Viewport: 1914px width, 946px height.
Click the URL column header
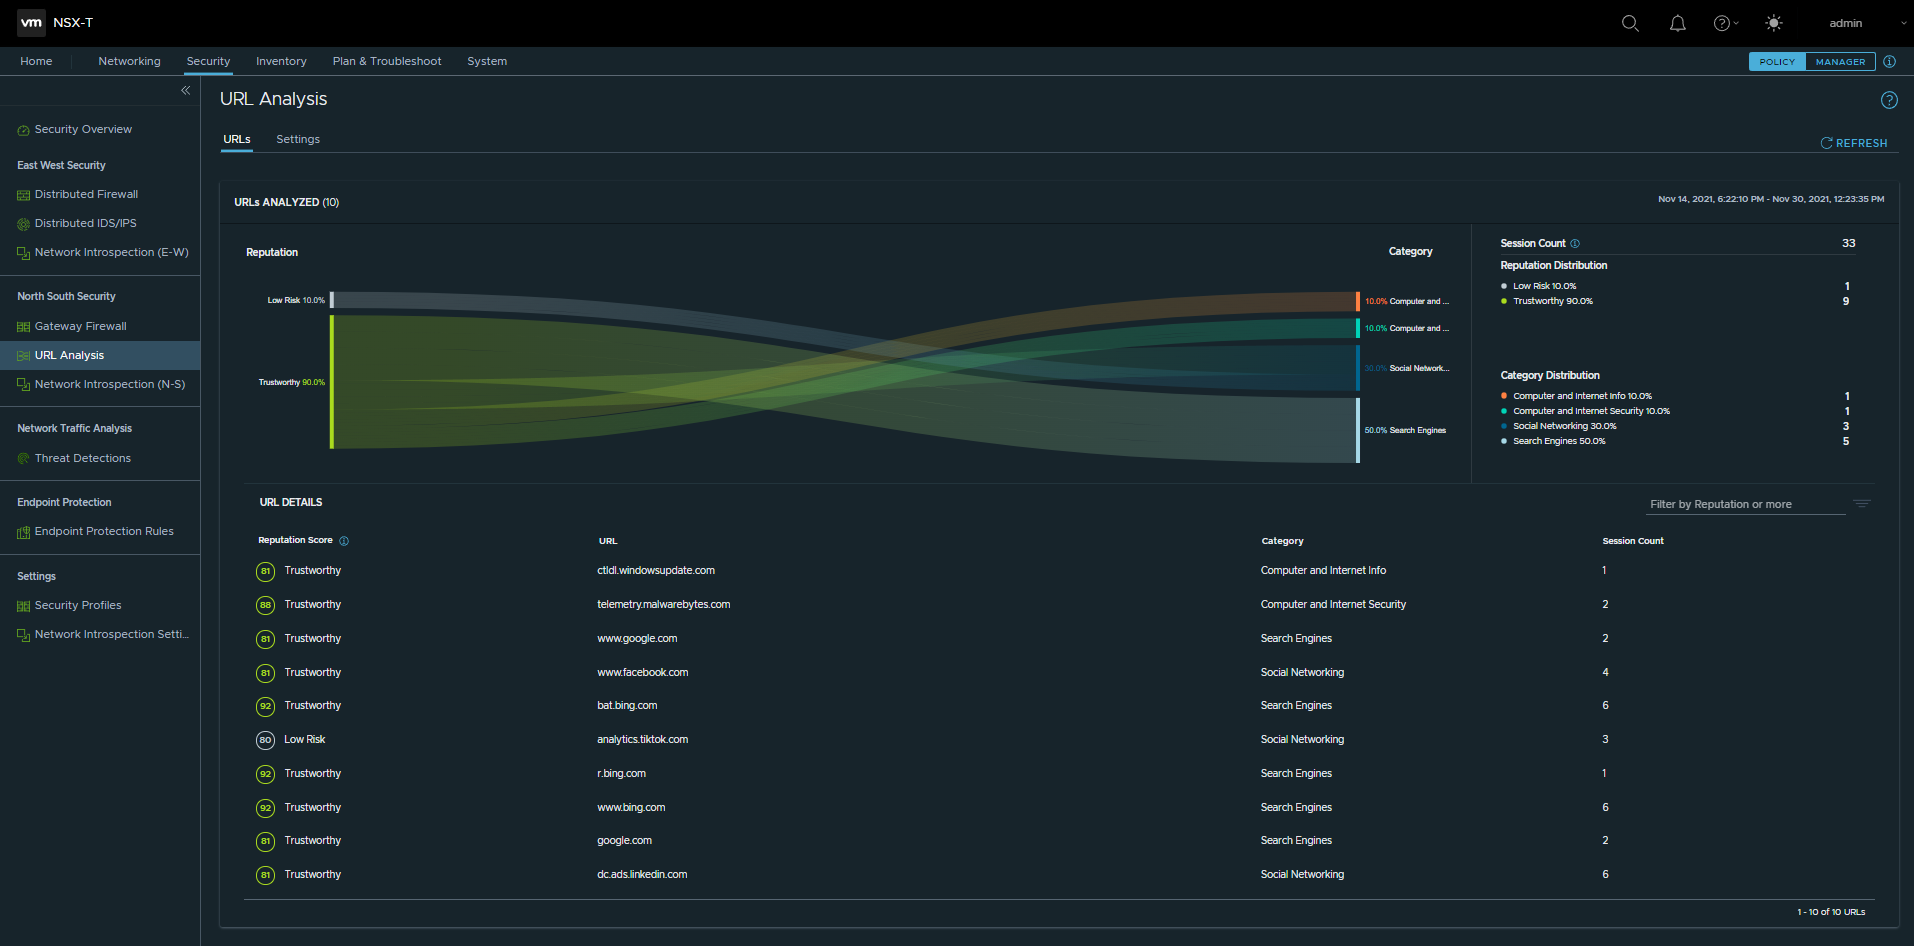pos(608,541)
